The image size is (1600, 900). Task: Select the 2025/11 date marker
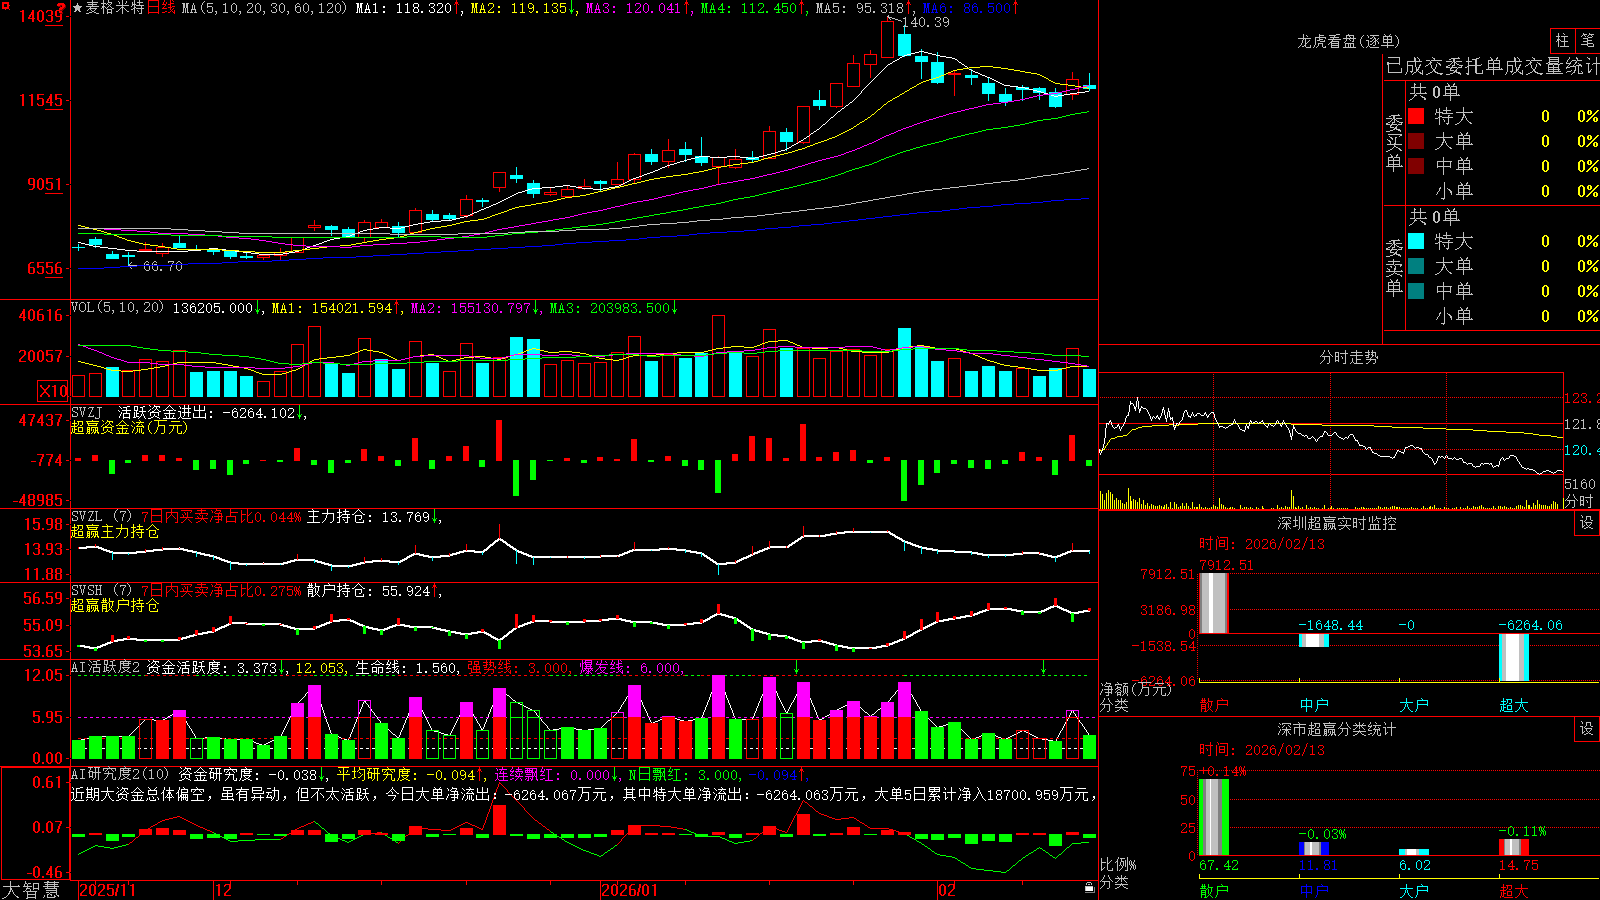[x=107, y=890]
